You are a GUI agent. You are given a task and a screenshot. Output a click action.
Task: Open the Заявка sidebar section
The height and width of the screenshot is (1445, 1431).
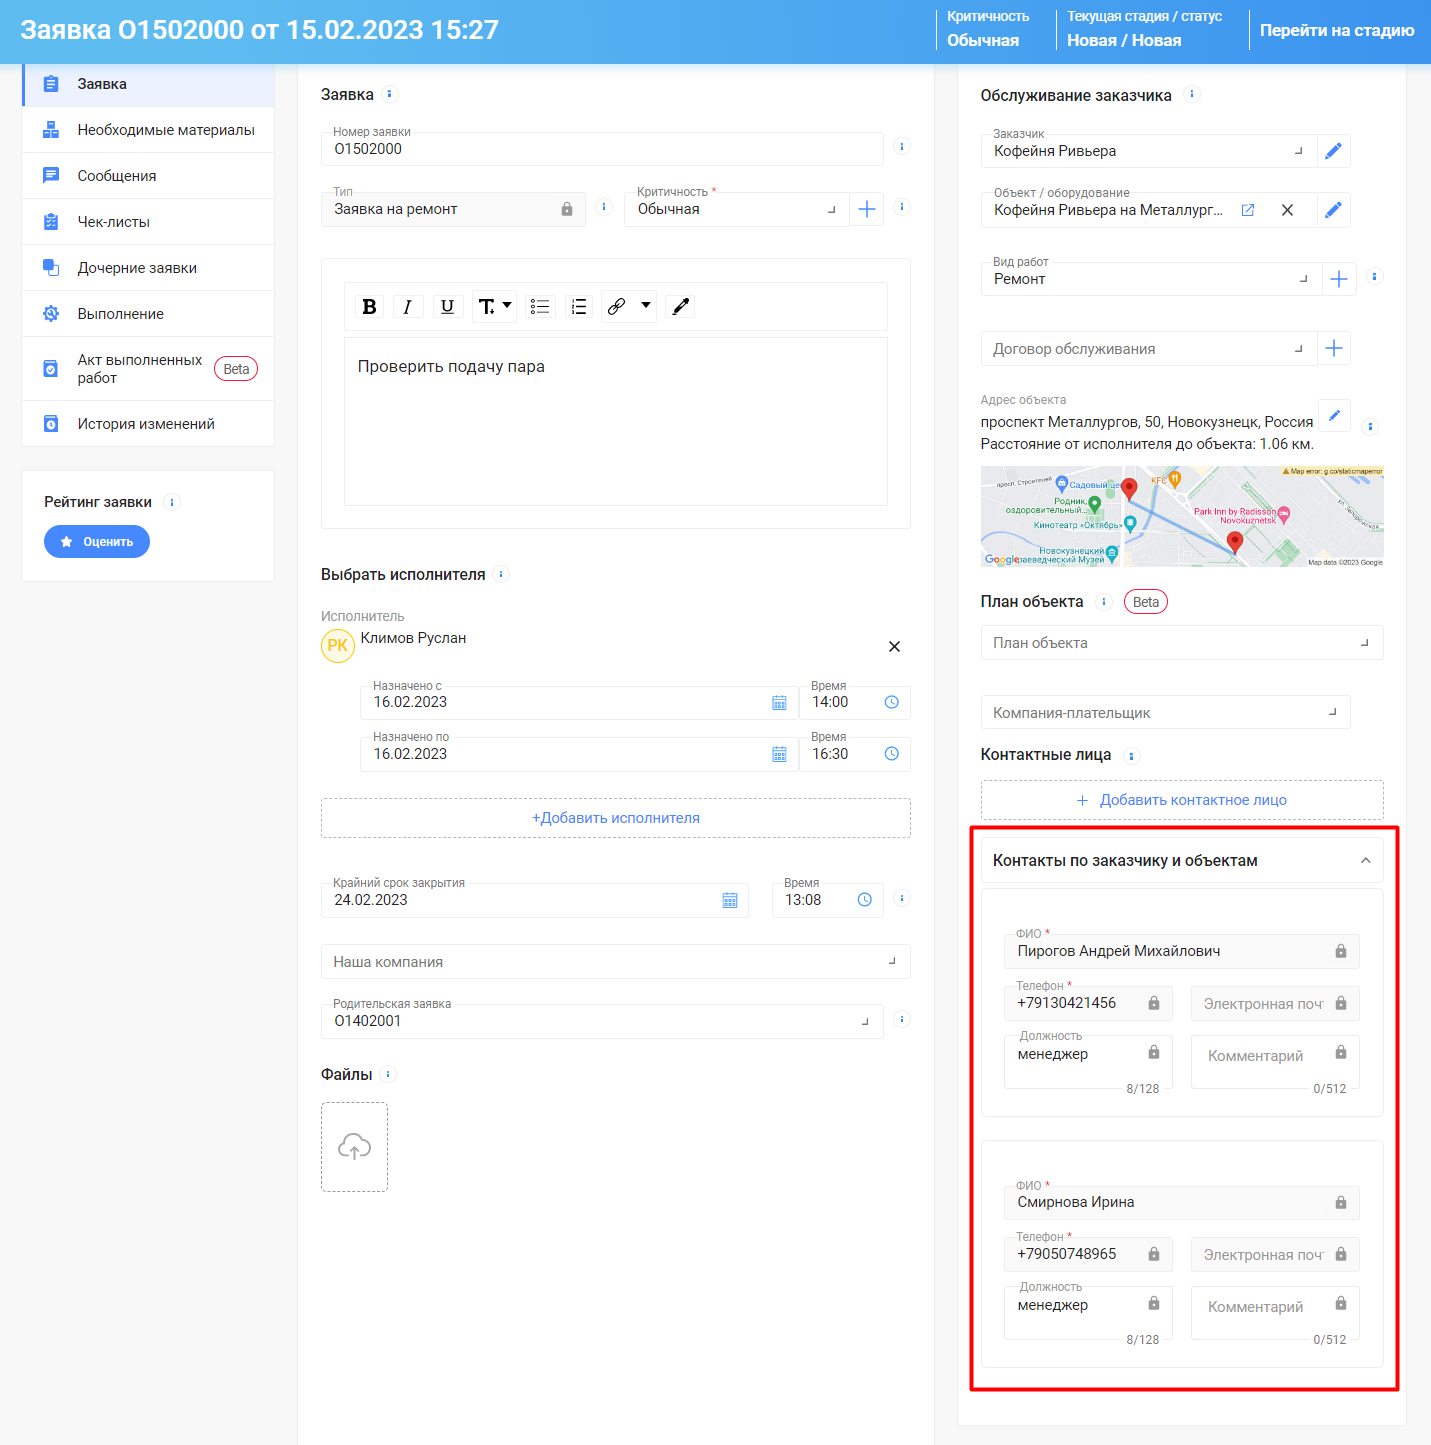pos(148,84)
